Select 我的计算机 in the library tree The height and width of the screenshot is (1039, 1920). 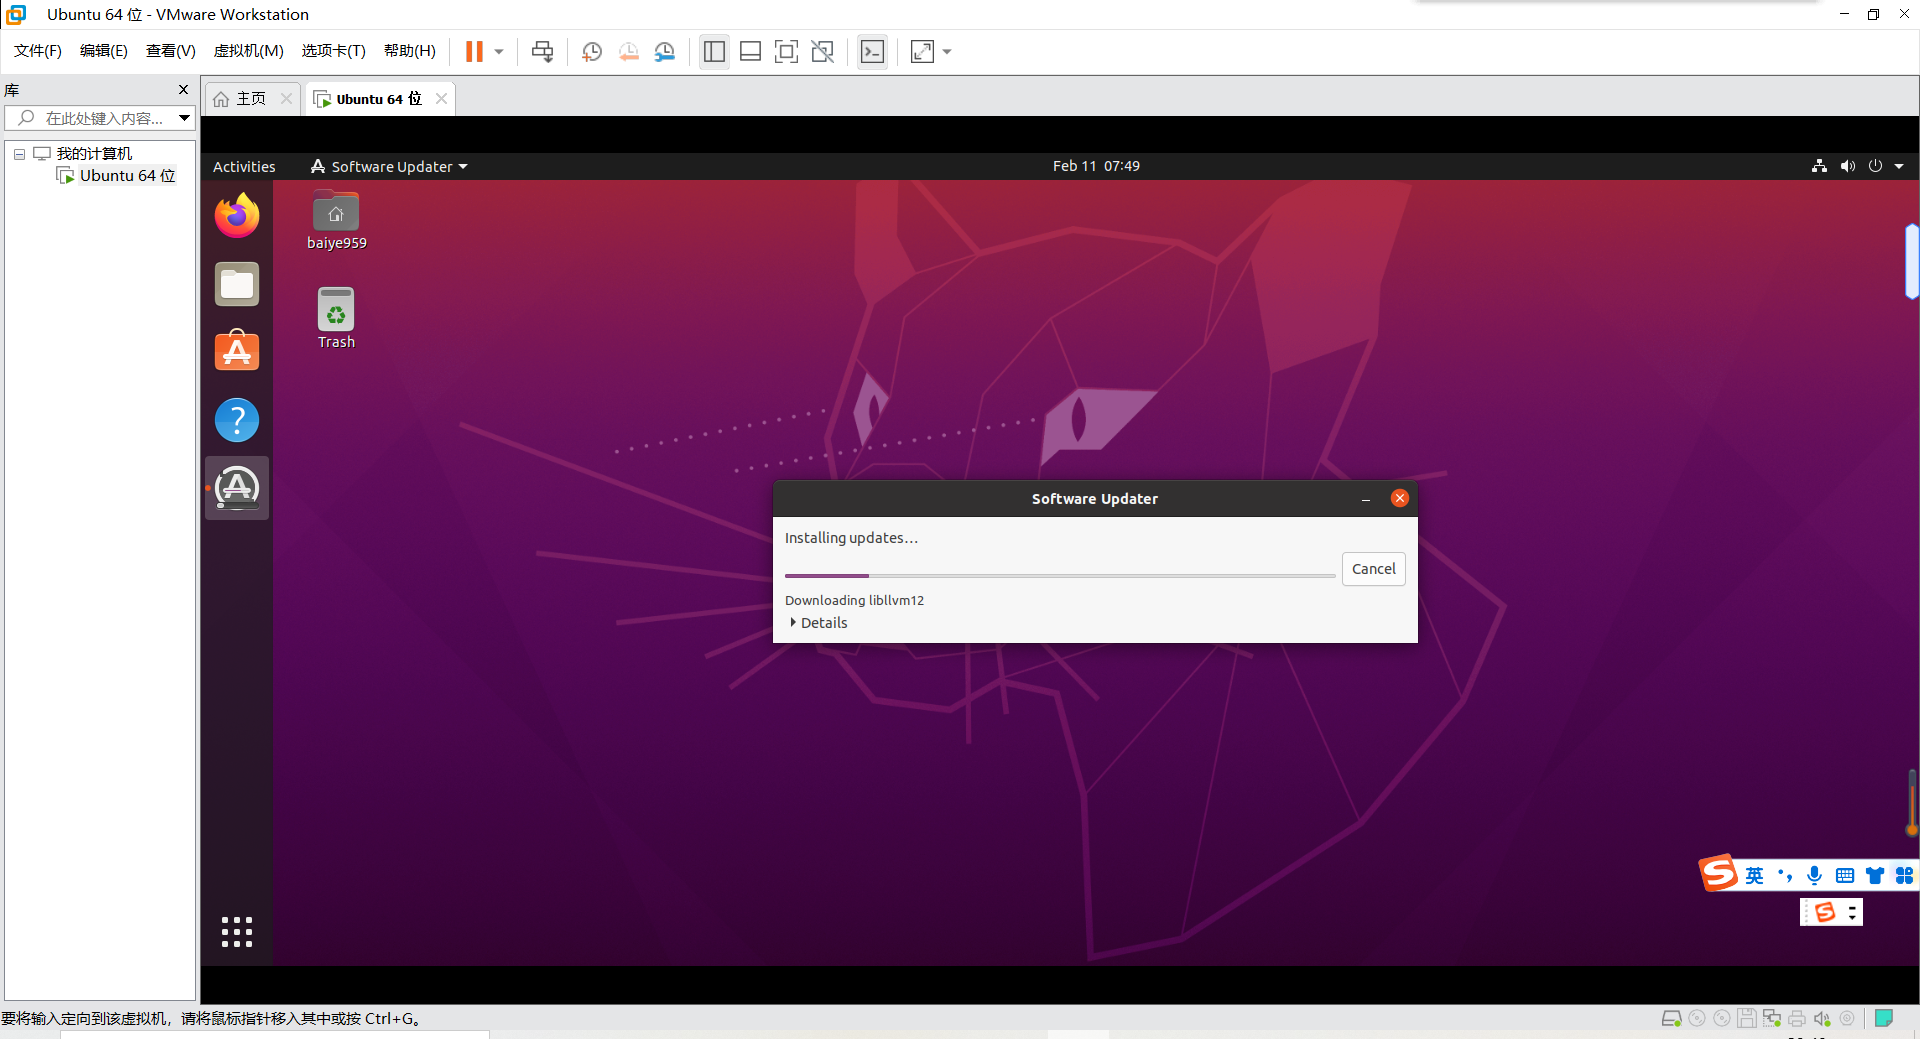[x=94, y=154]
